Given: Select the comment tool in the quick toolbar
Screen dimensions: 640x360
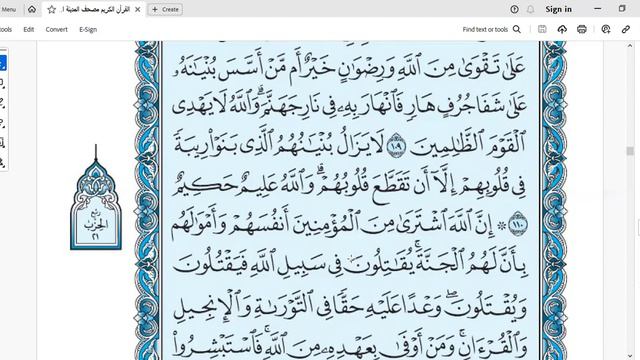Looking at the screenshot, I should coord(2,83).
